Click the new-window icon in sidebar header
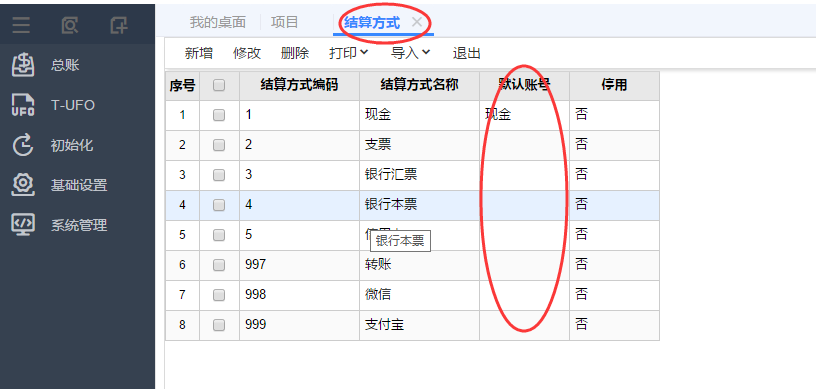This screenshot has width=816, height=389. tap(119, 24)
